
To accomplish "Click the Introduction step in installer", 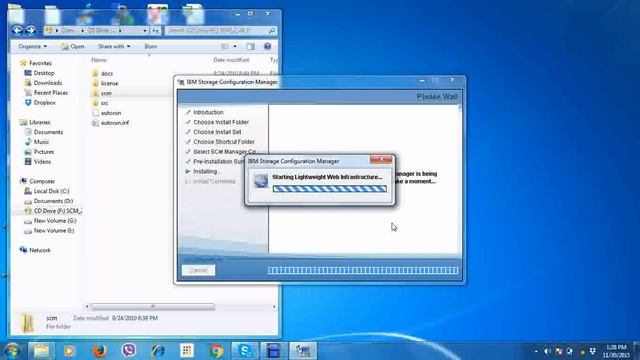I will [208, 112].
